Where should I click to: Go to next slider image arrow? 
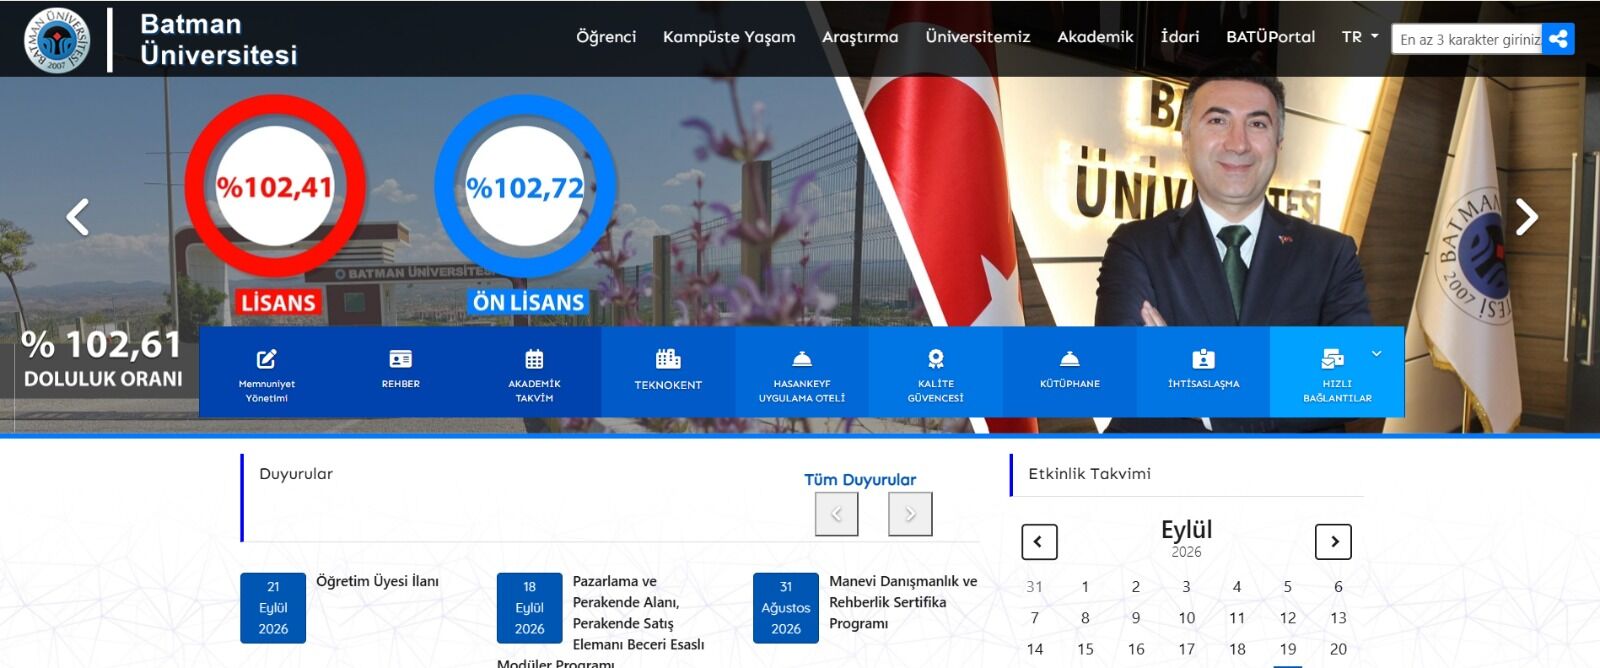(1526, 217)
